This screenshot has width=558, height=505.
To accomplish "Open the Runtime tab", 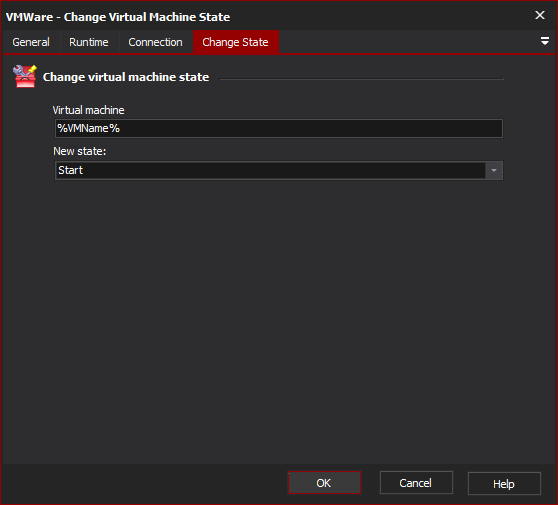I will (89, 42).
